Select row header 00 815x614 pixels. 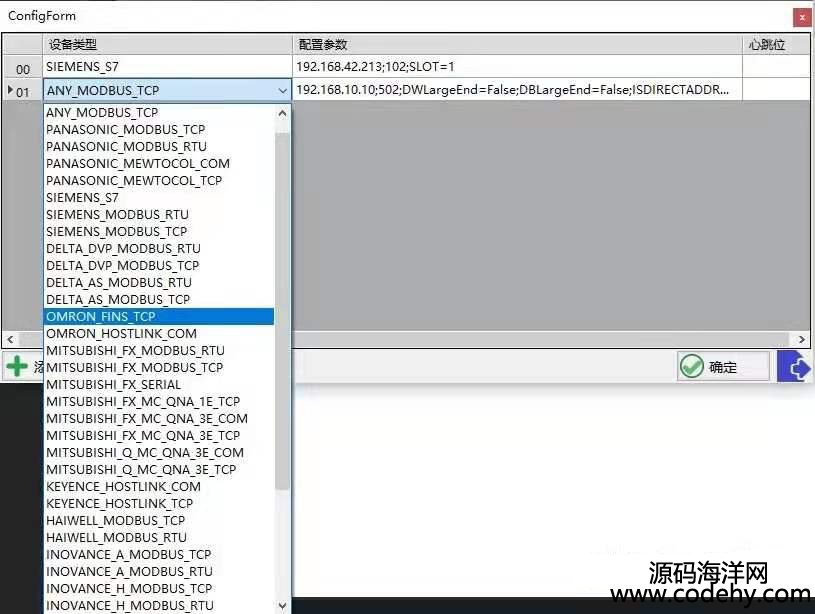tap(22, 67)
